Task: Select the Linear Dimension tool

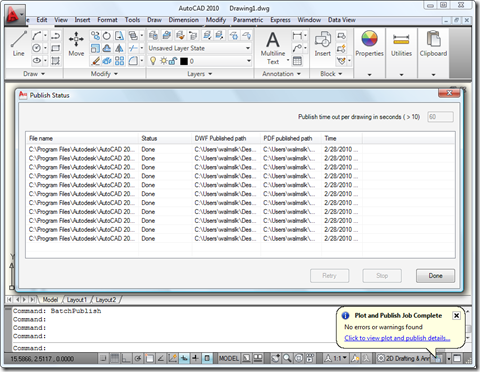Action: coord(297,35)
